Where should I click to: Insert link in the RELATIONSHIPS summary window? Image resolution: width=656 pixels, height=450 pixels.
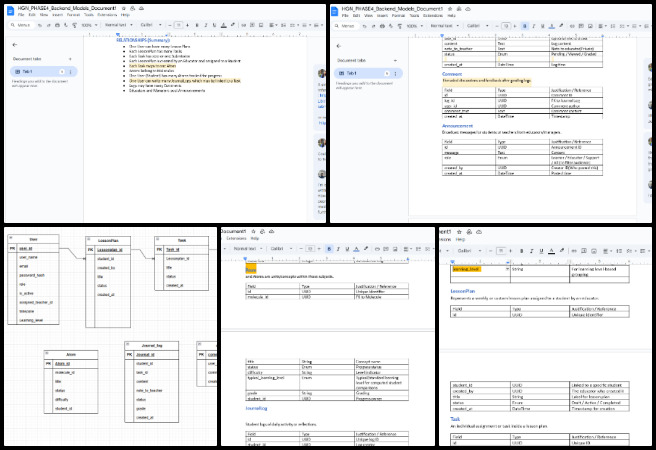(x=243, y=25)
